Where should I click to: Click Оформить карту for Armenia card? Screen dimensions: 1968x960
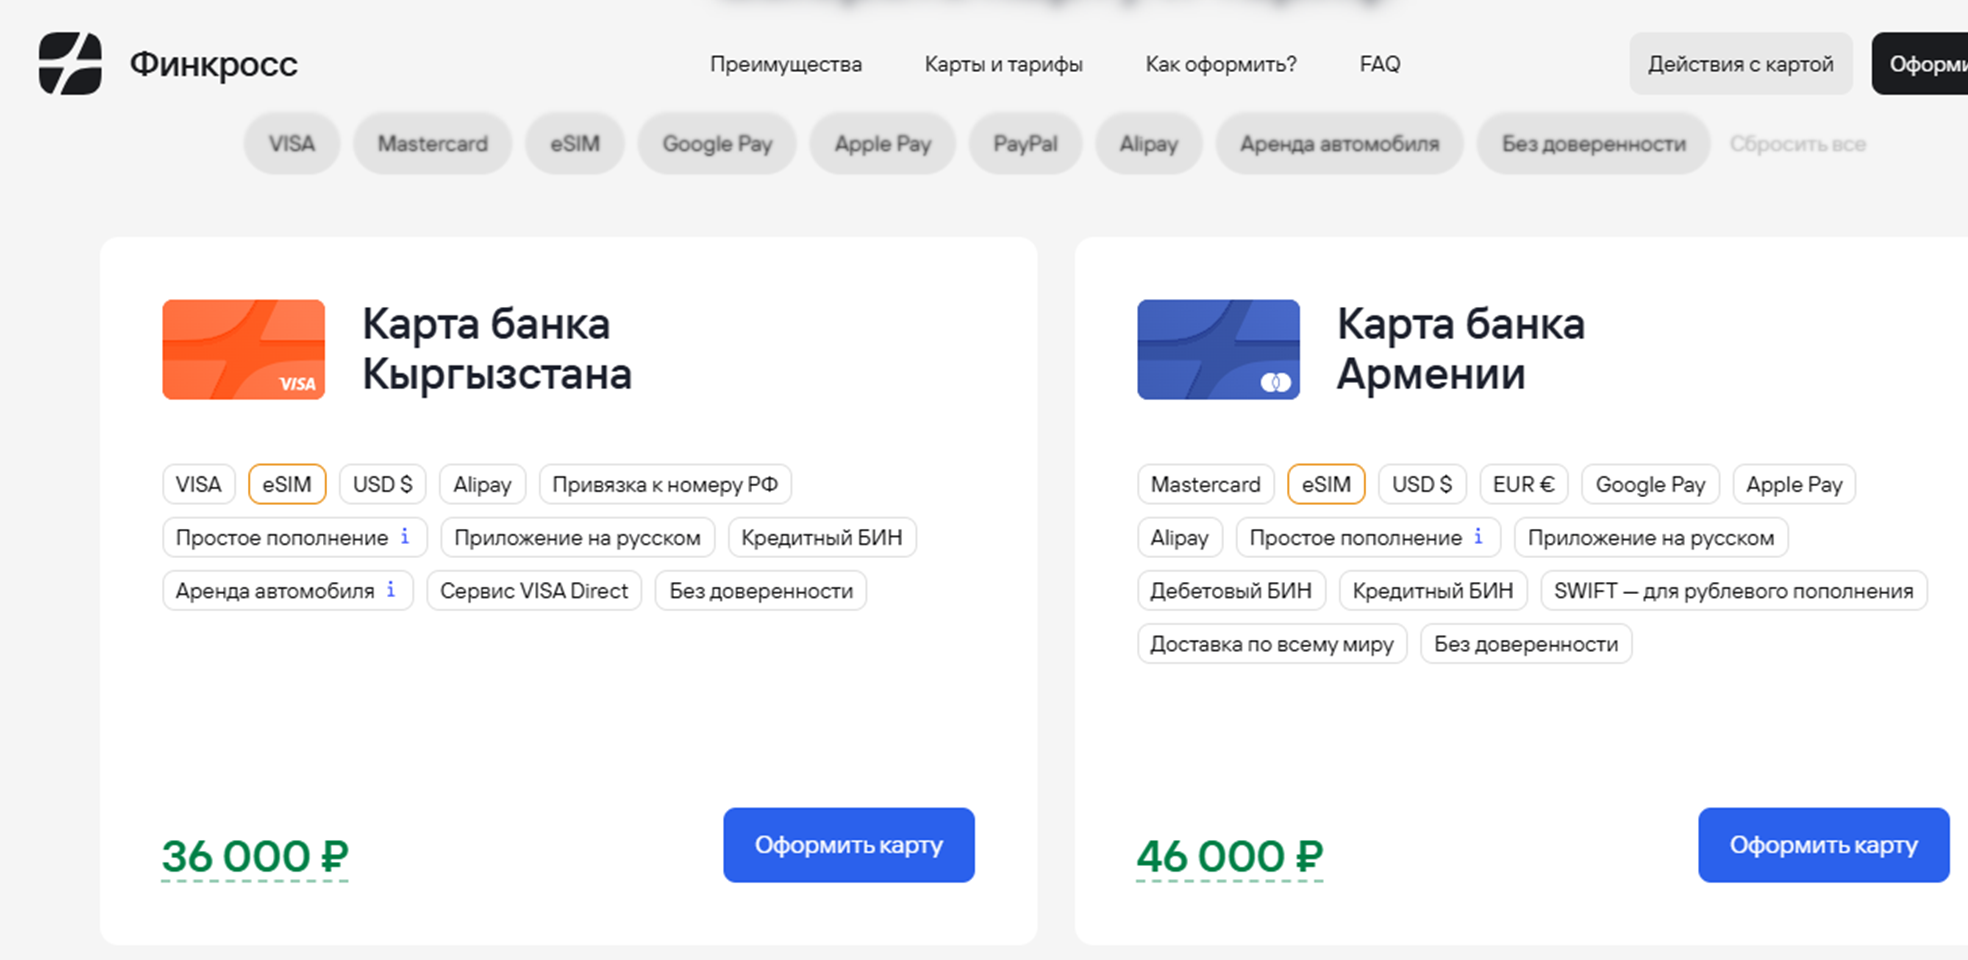tap(1823, 845)
